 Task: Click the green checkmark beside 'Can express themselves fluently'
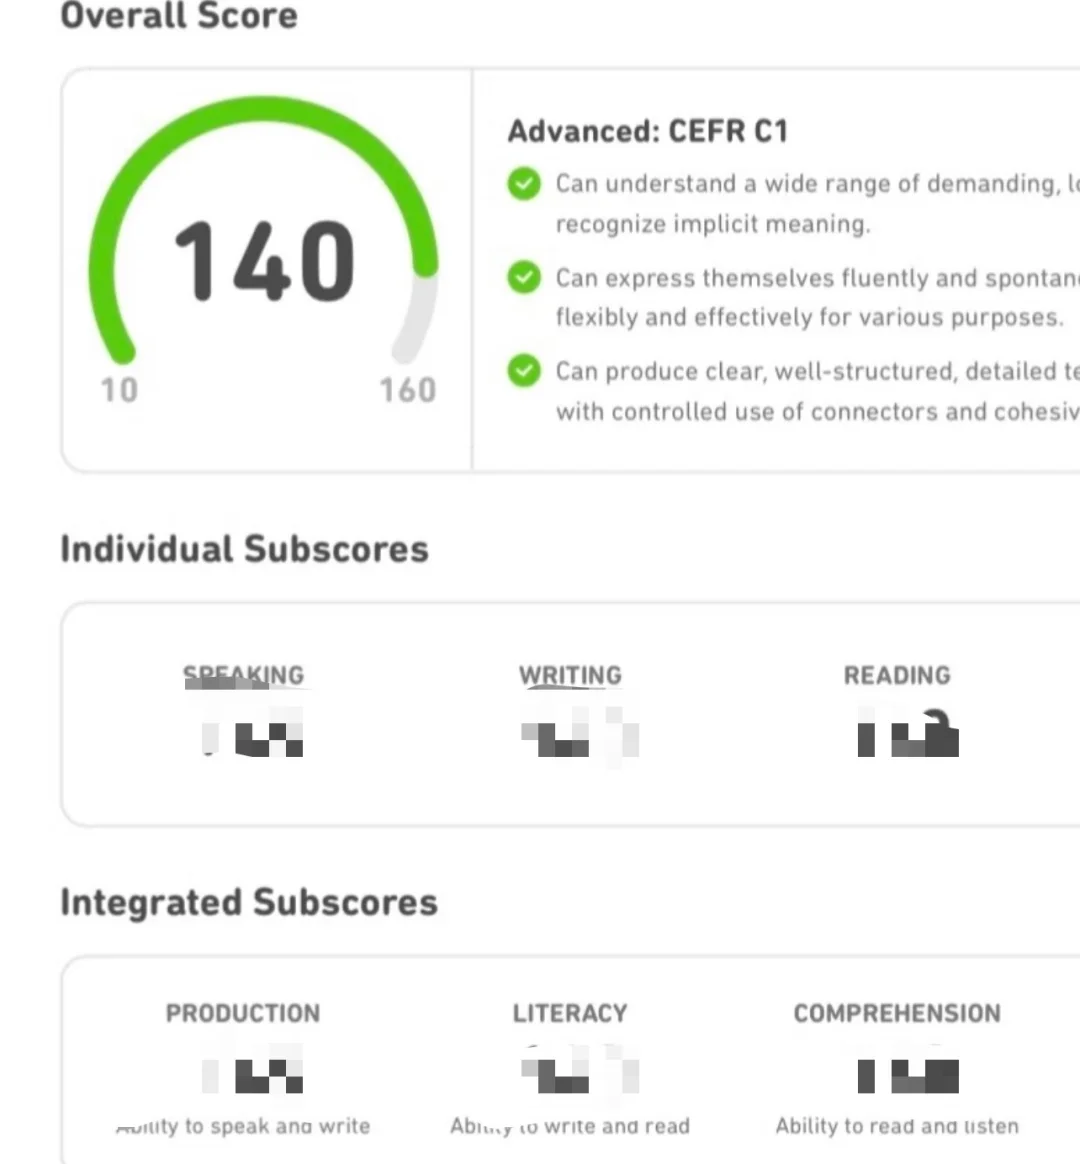[524, 277]
